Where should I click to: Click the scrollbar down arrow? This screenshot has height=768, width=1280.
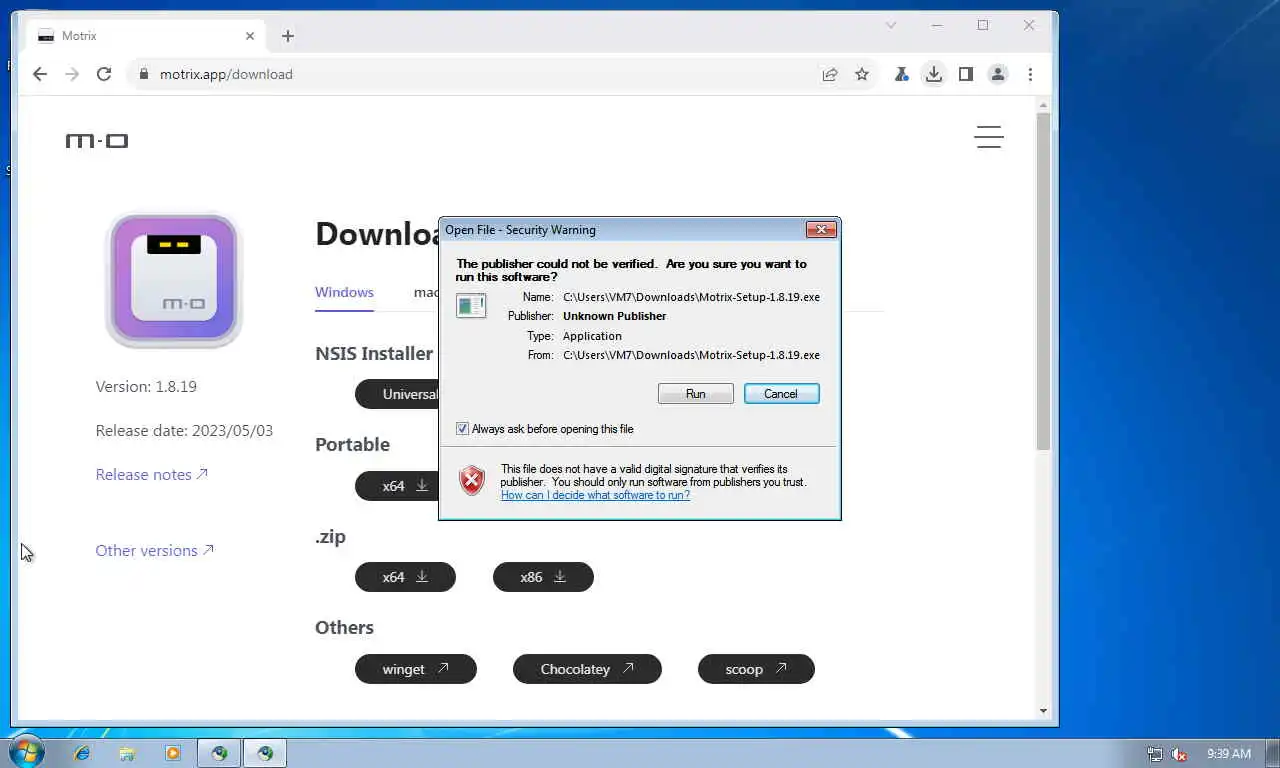[x=1043, y=711]
